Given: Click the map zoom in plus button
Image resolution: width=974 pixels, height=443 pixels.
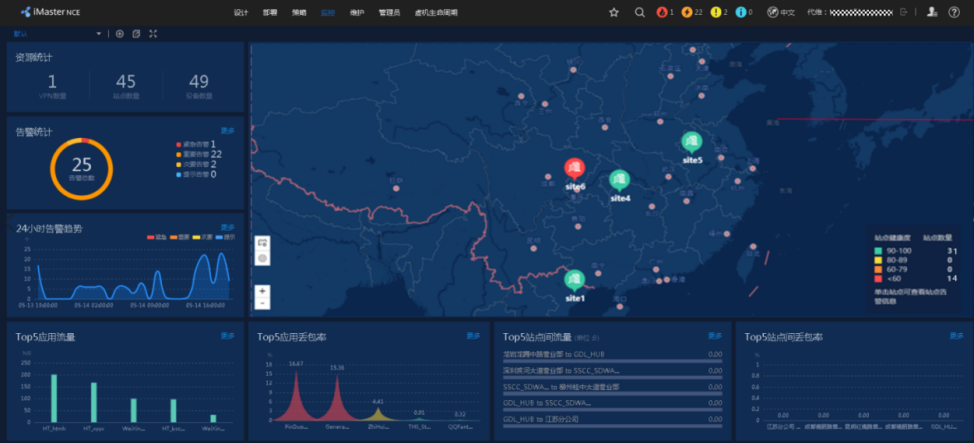Looking at the screenshot, I should point(262,291).
